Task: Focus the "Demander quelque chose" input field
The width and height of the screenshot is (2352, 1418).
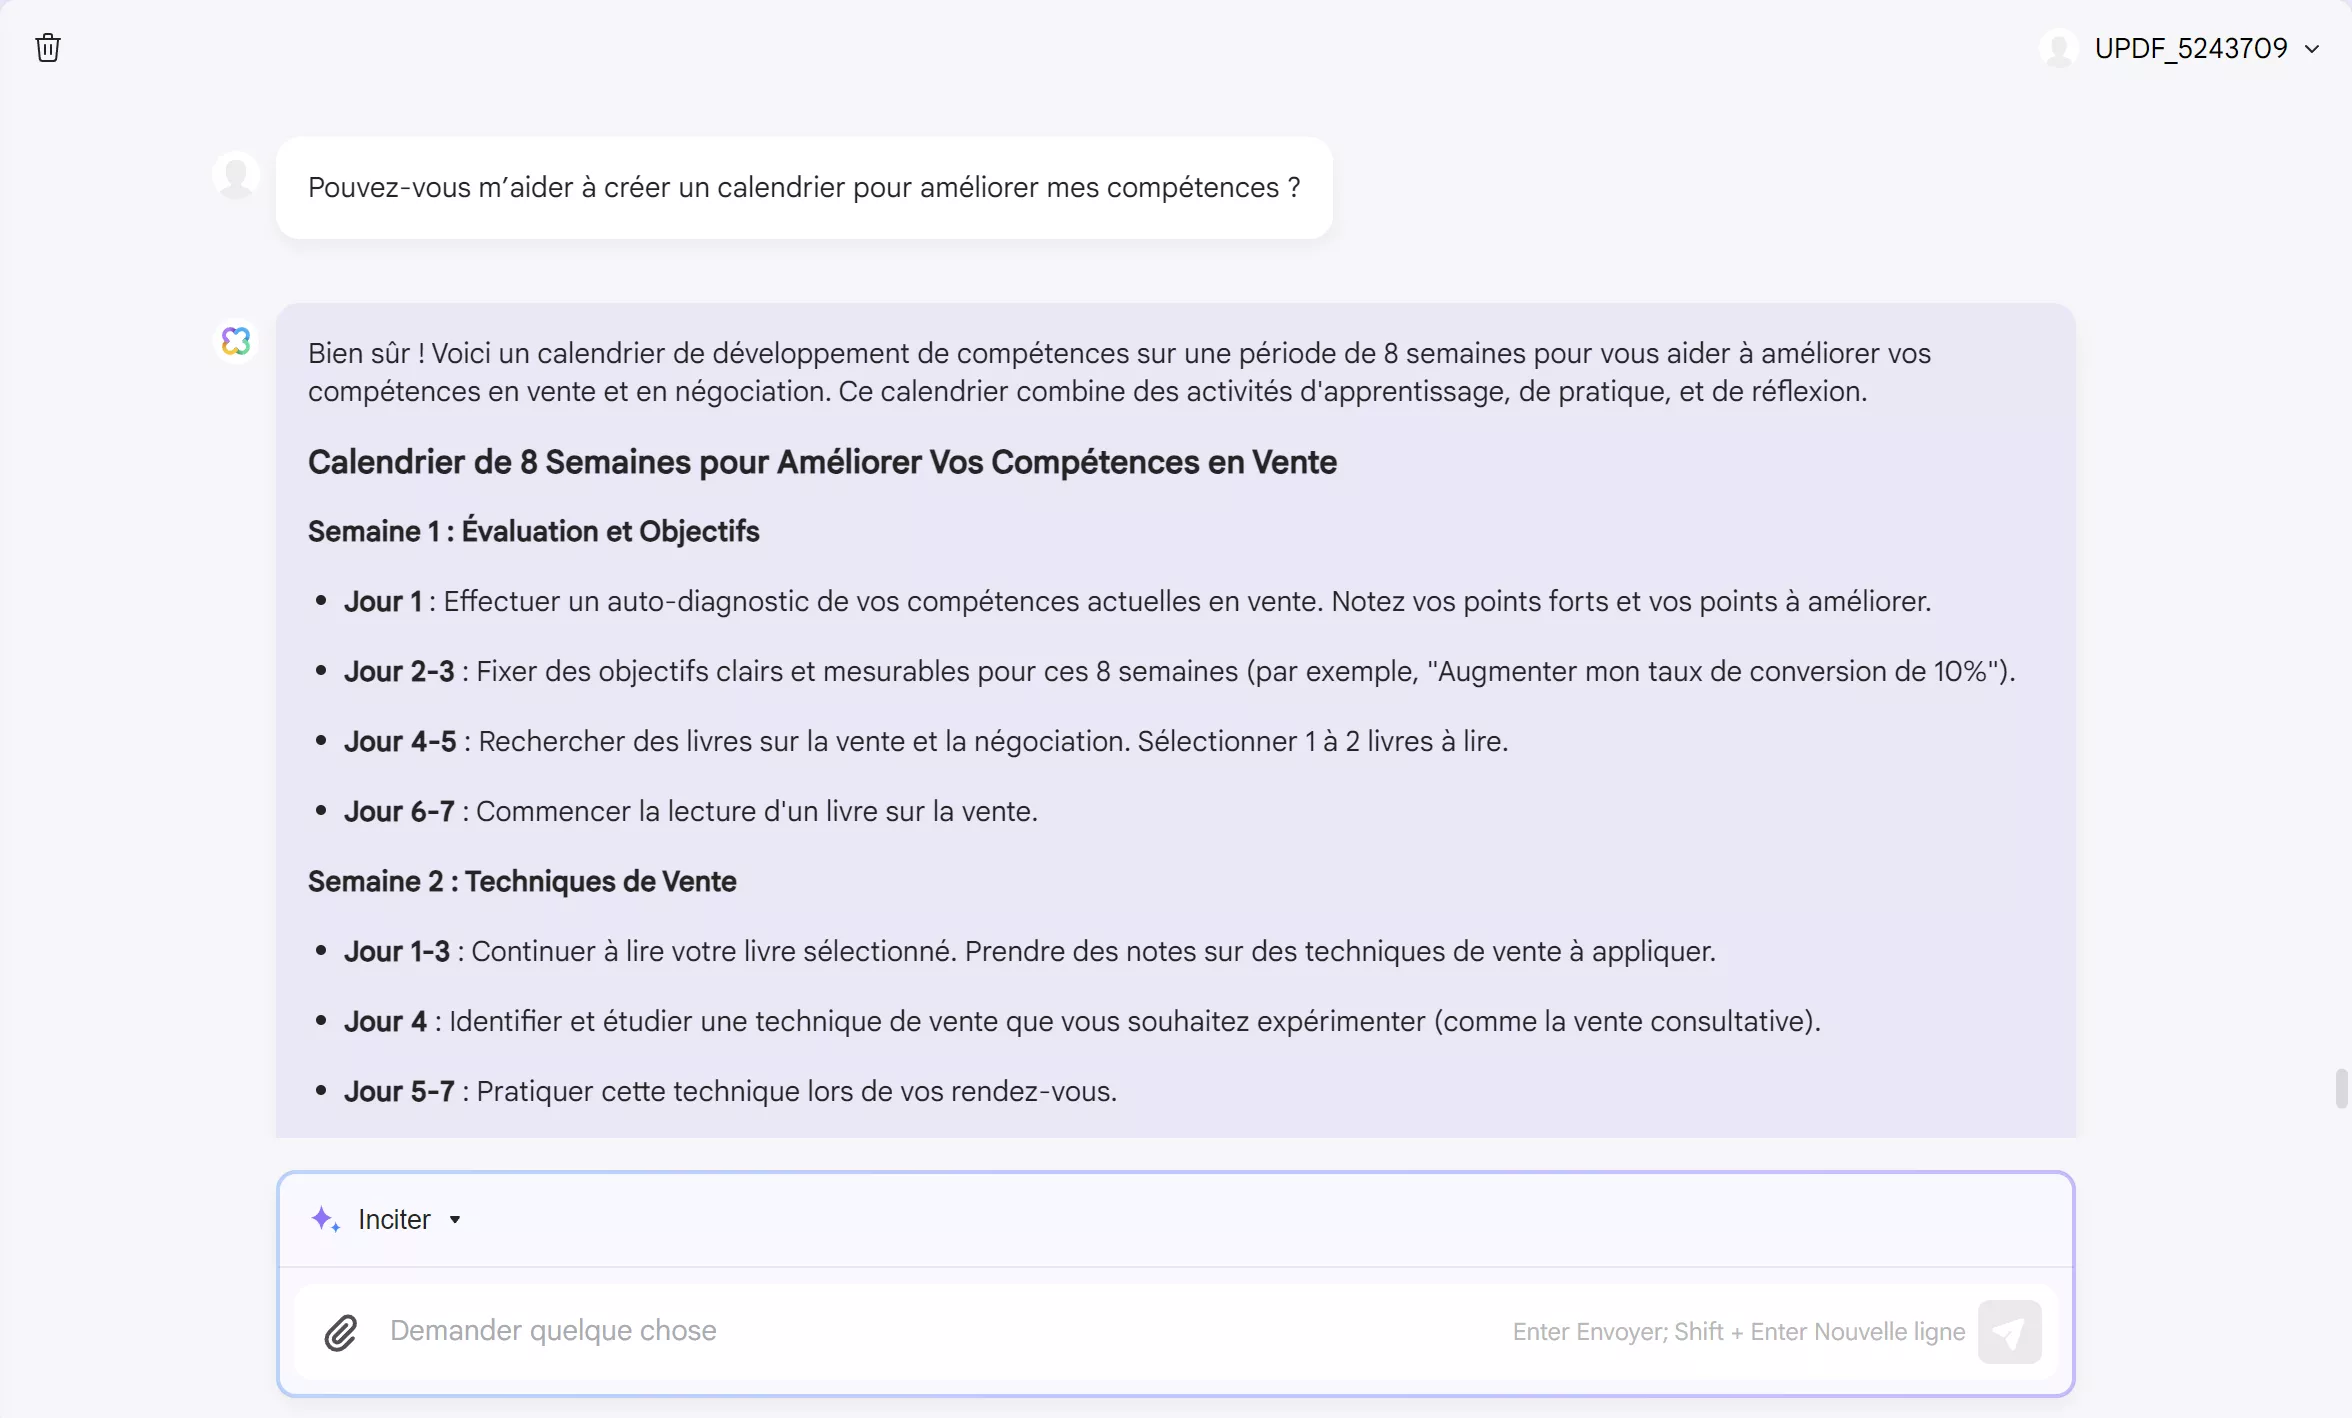Action: [900, 1331]
